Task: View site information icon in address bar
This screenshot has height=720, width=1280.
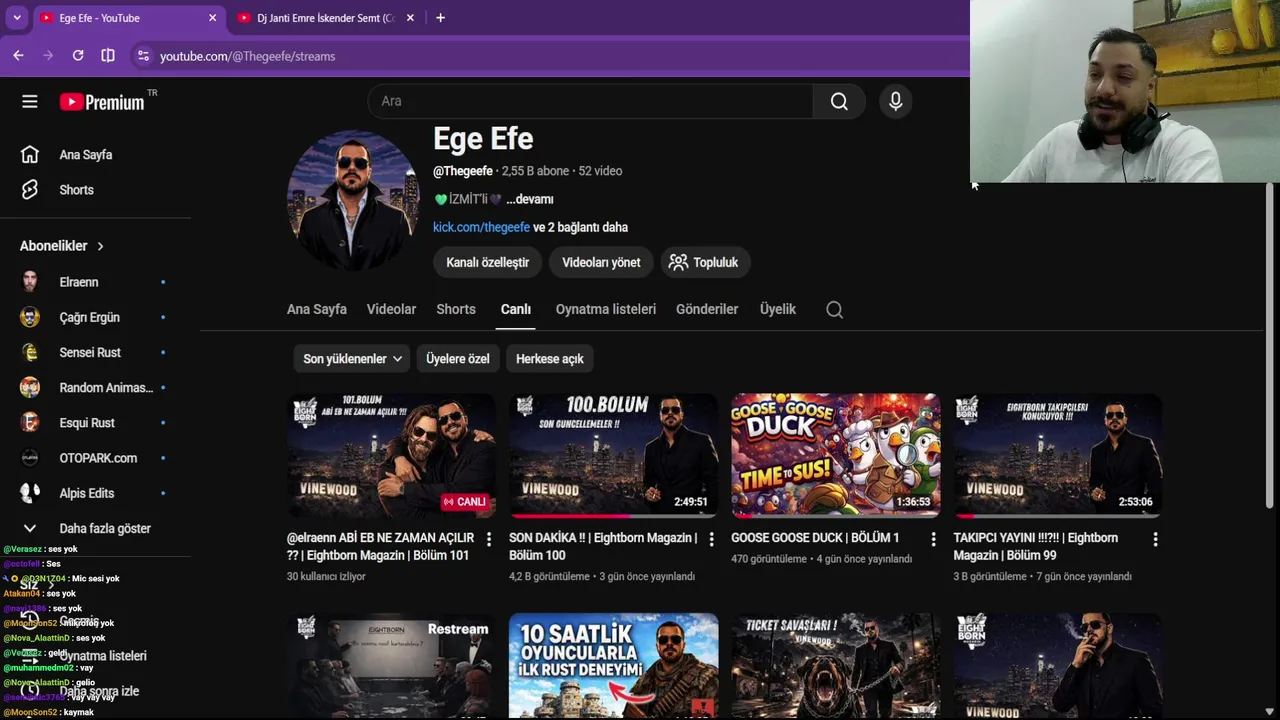Action: click(x=143, y=56)
